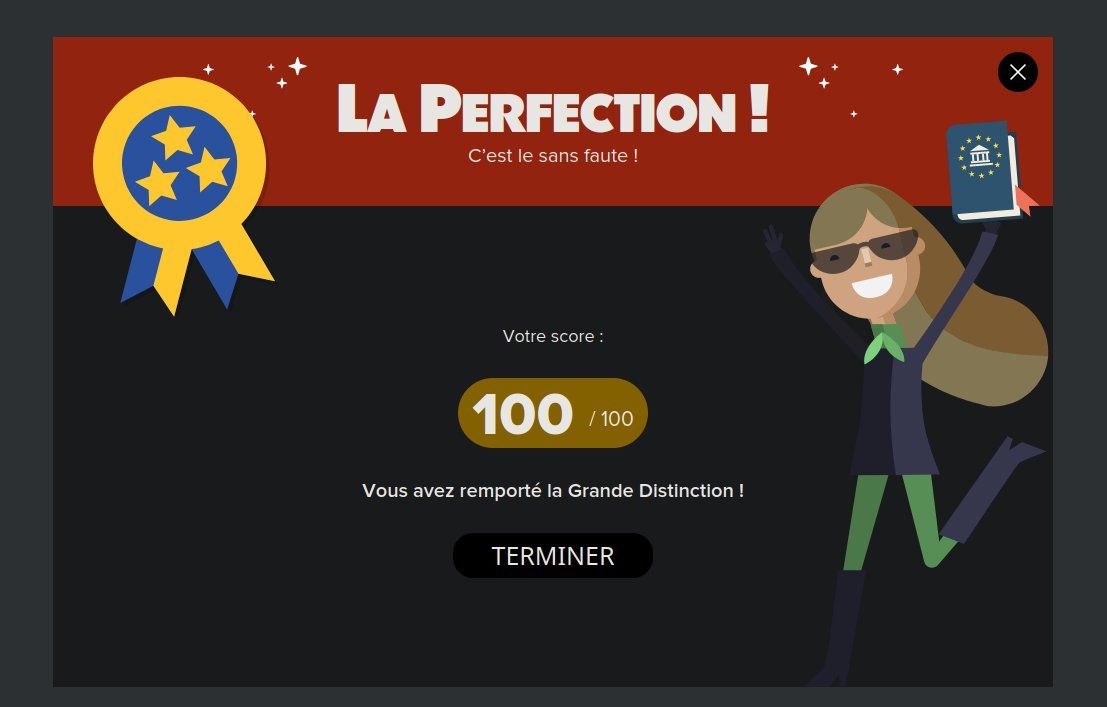Click the green scarf on the character

tap(884, 343)
